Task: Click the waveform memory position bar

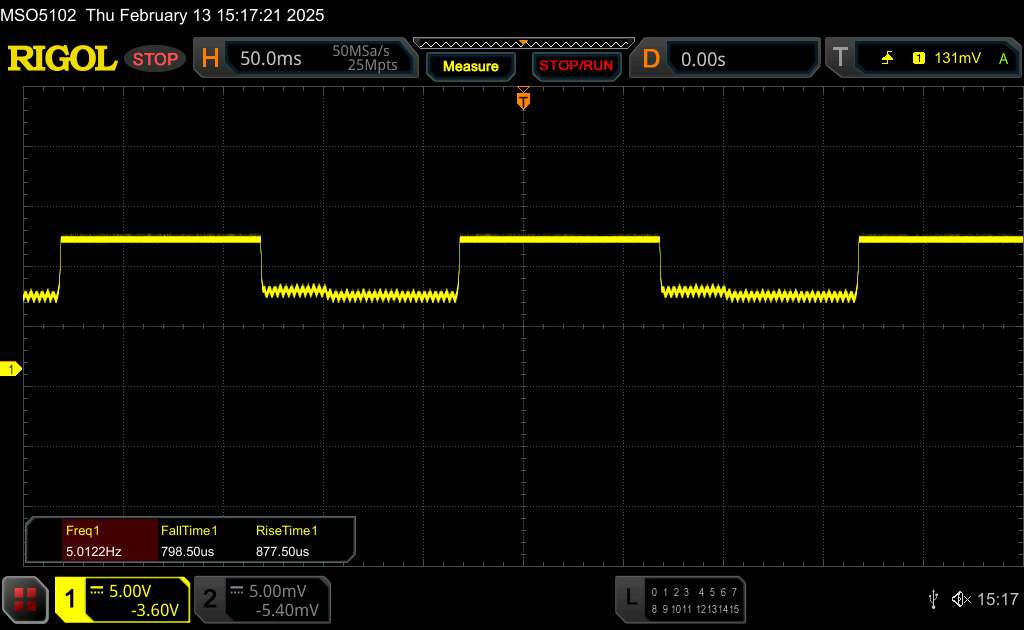Action: pos(523,43)
